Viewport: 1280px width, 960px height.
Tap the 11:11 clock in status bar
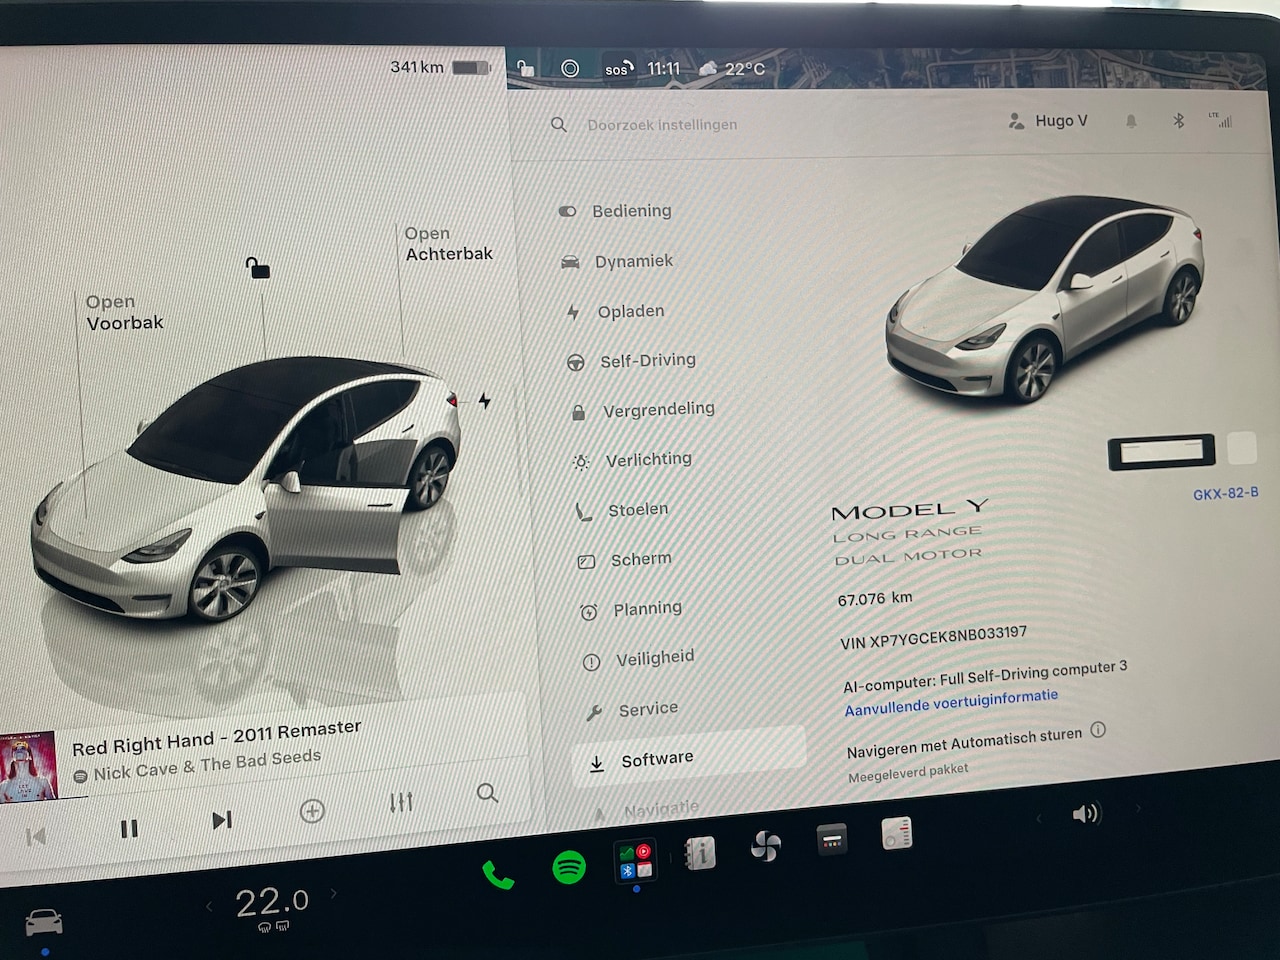[664, 68]
